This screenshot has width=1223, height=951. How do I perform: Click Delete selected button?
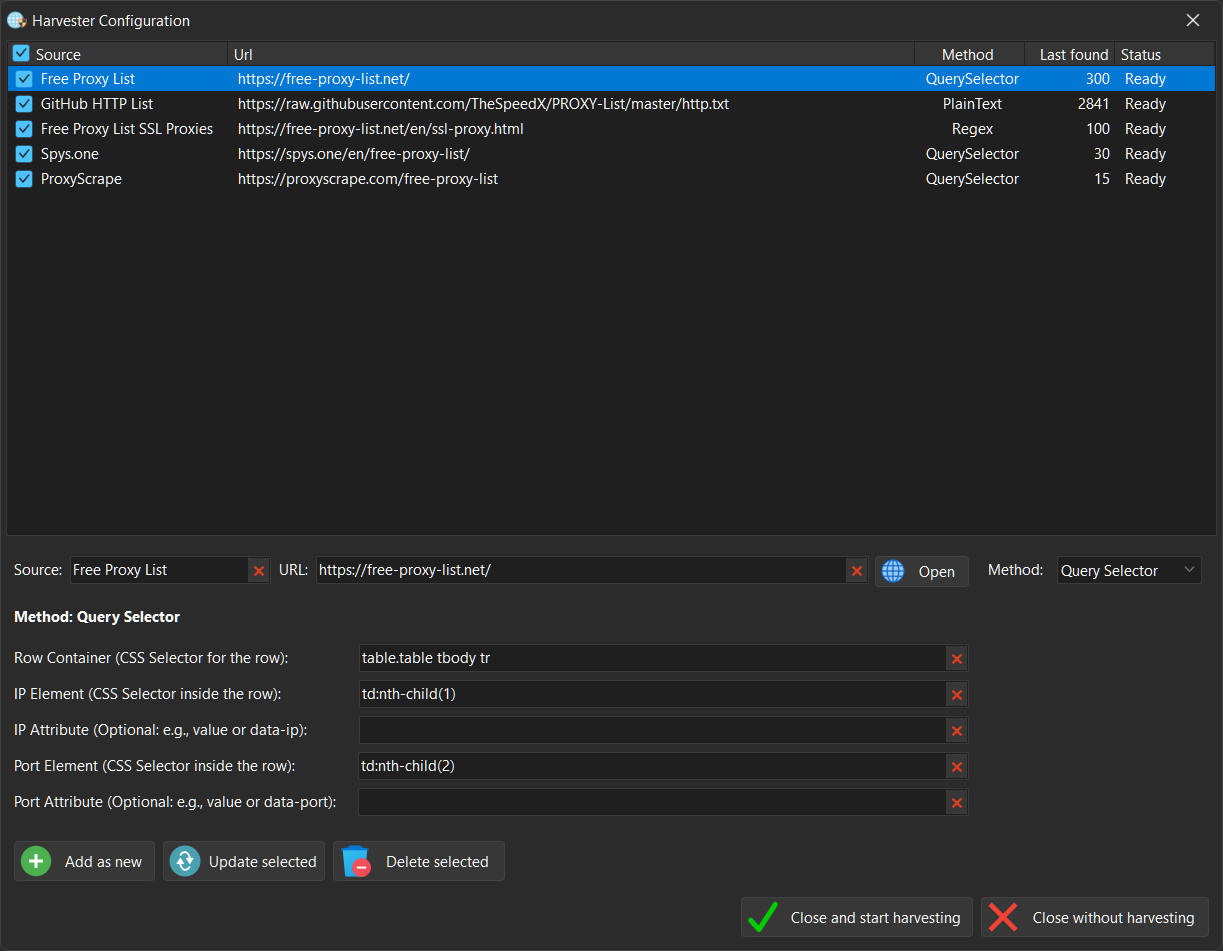[419, 861]
